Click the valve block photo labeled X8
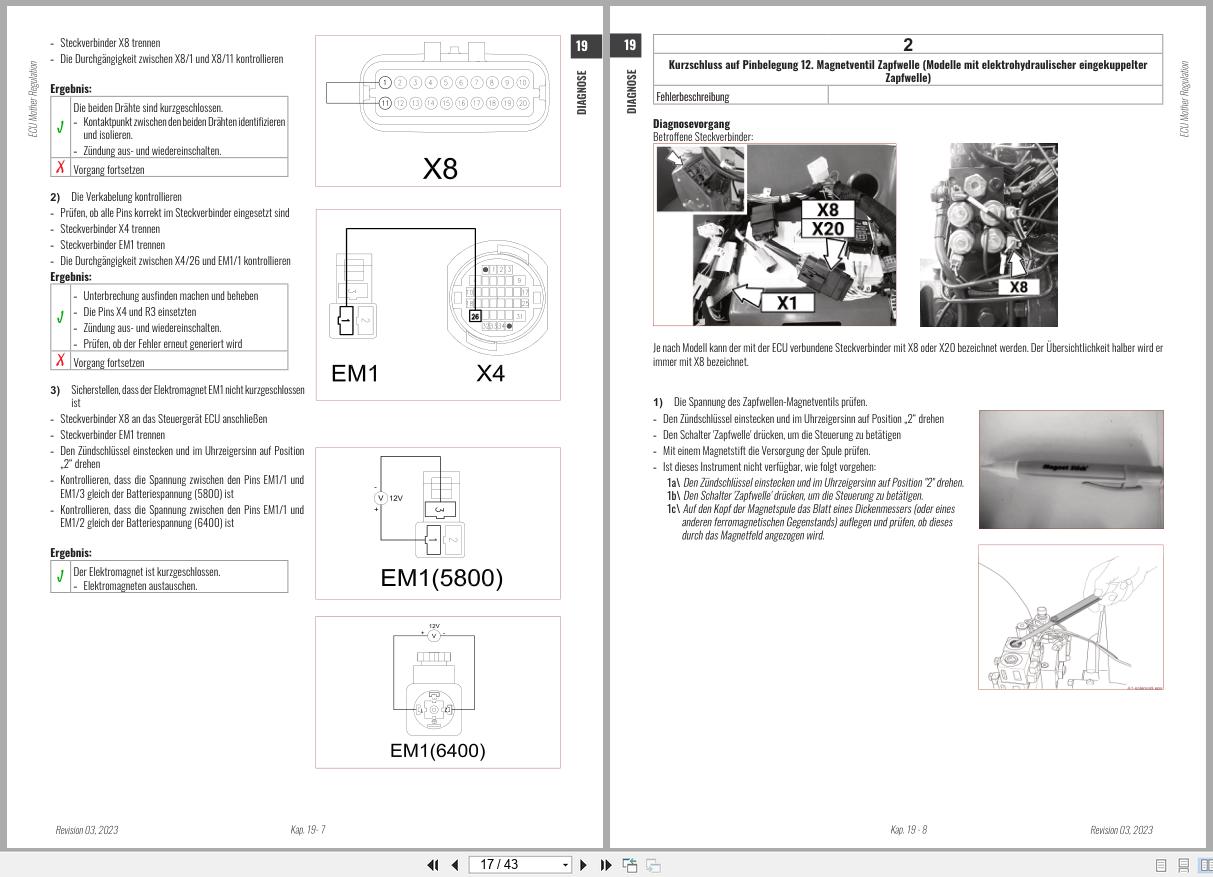Screen dimensions: 1213x877 (x=988, y=235)
